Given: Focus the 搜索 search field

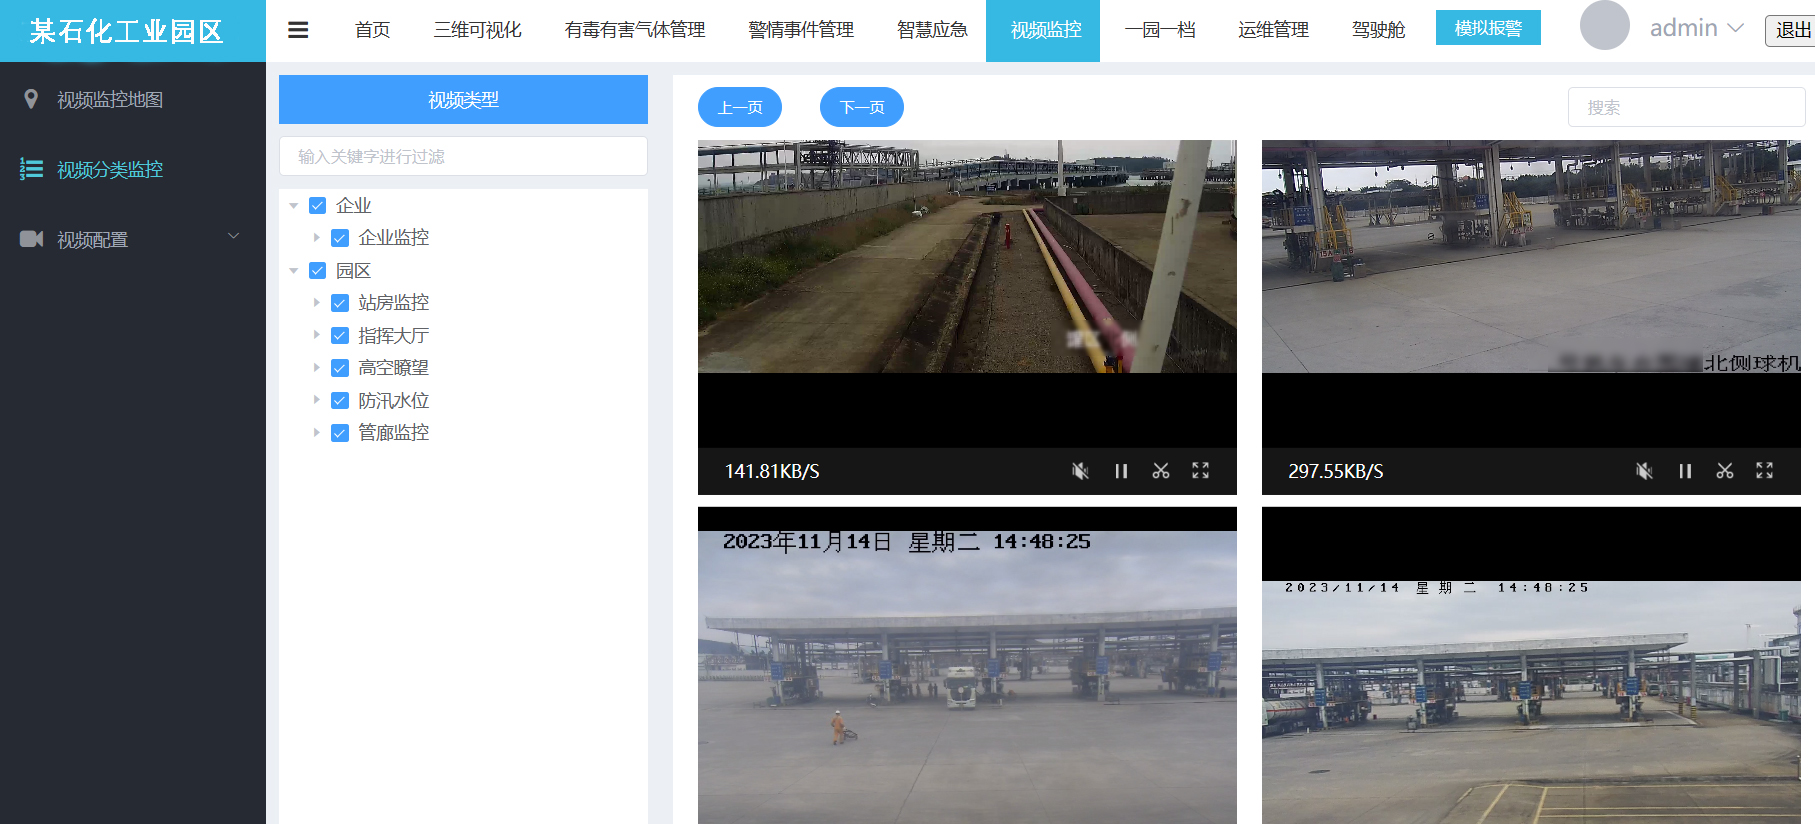Looking at the screenshot, I should tap(1686, 107).
